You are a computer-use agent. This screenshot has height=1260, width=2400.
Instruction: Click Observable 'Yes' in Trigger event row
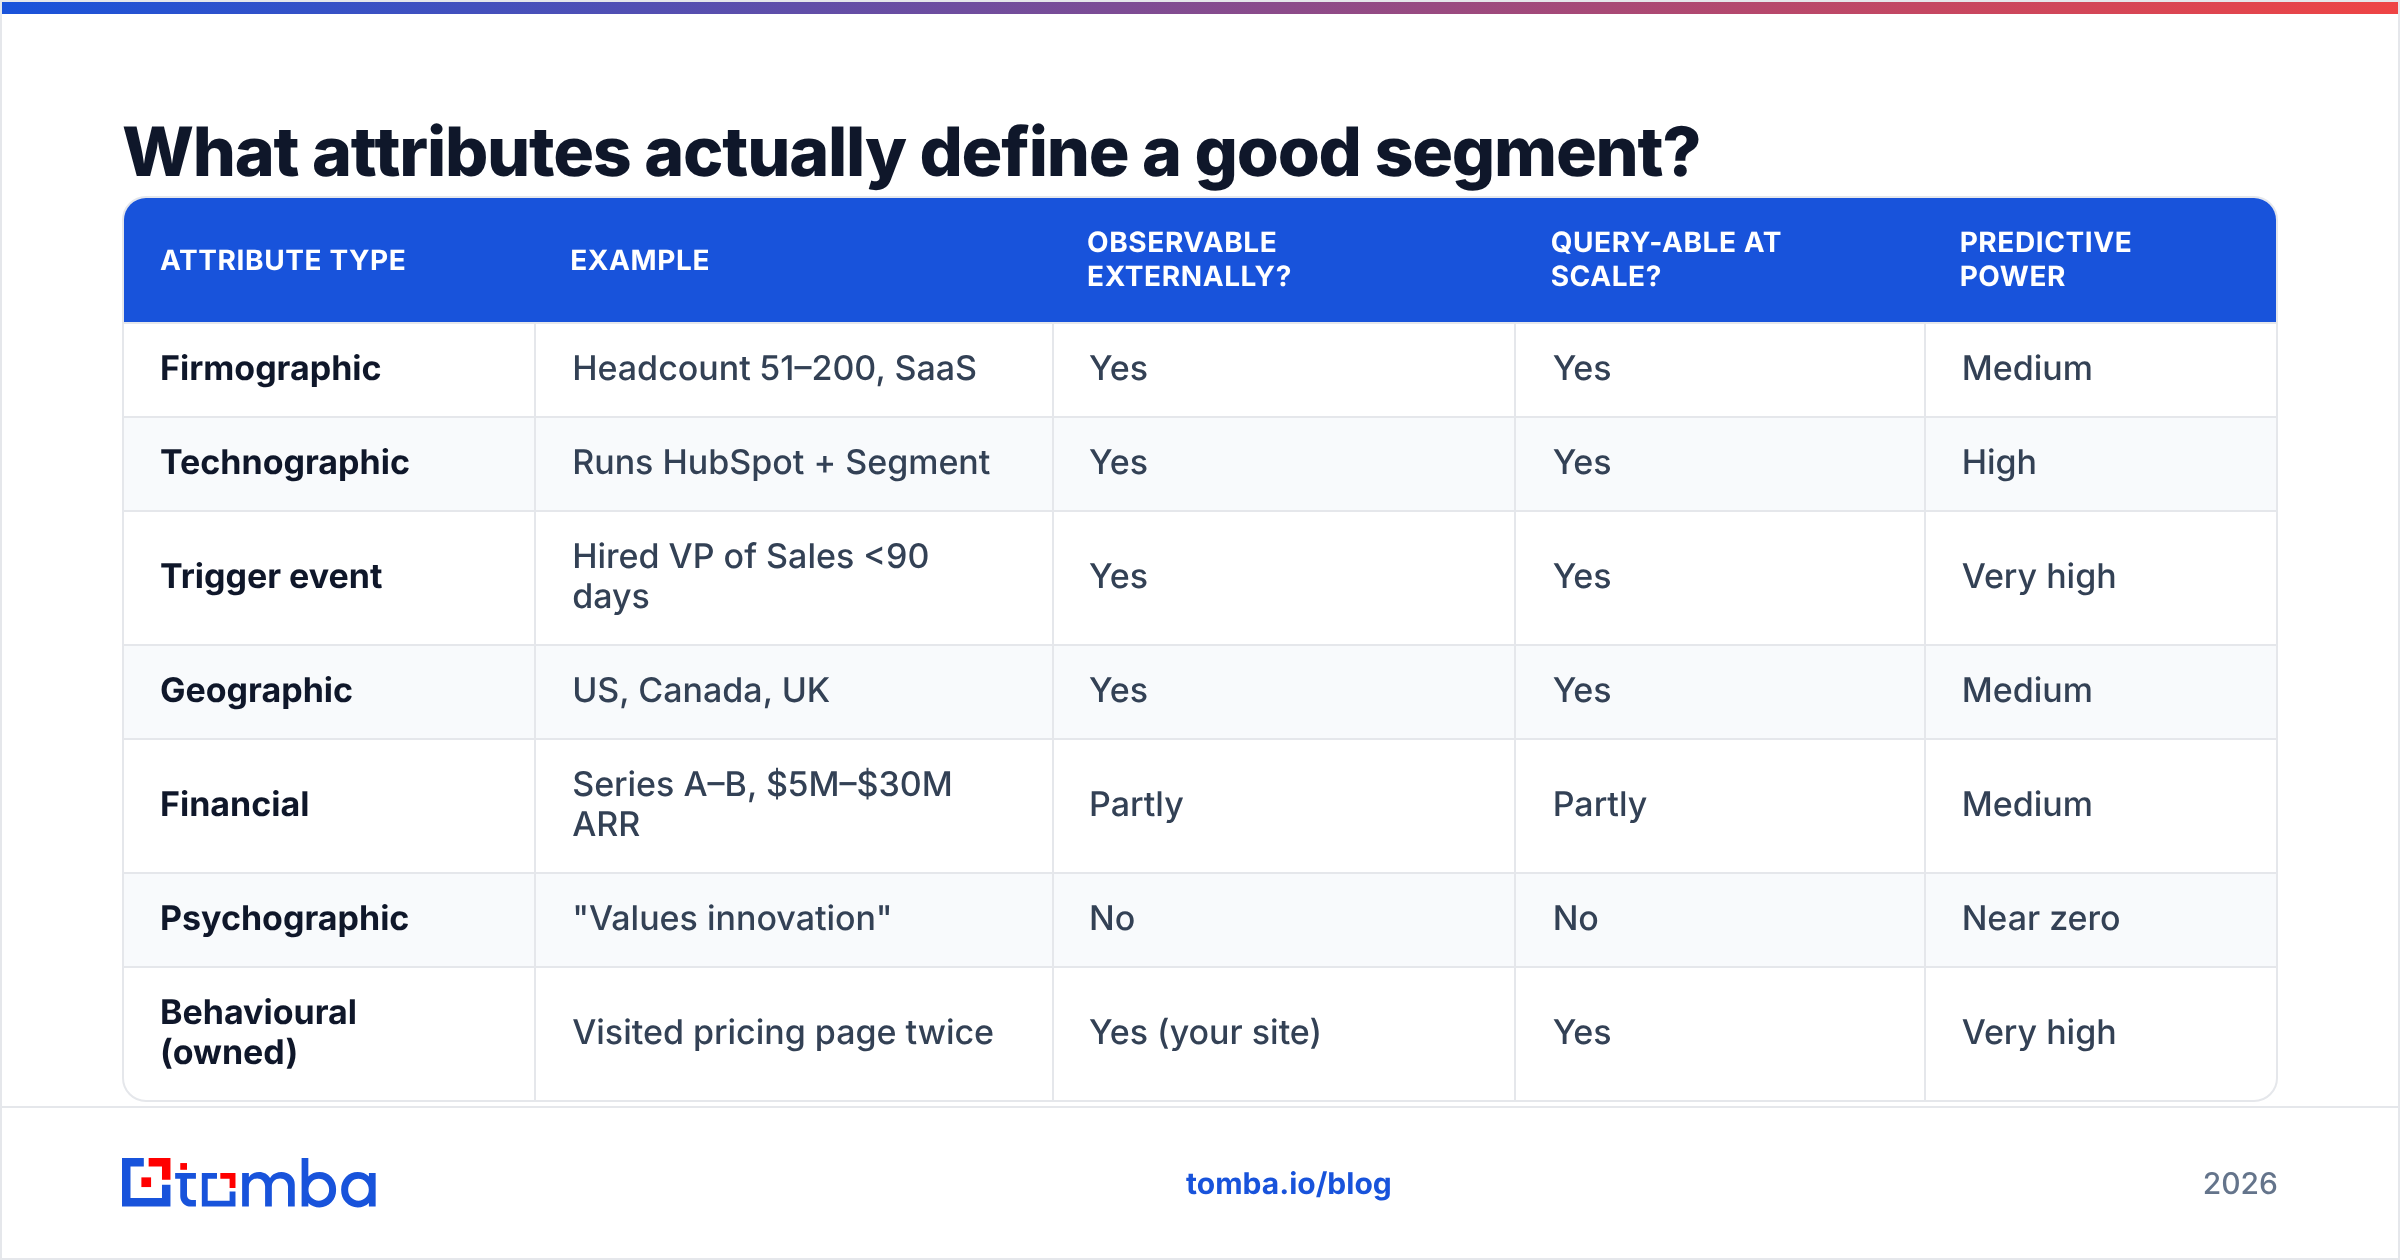click(1118, 577)
